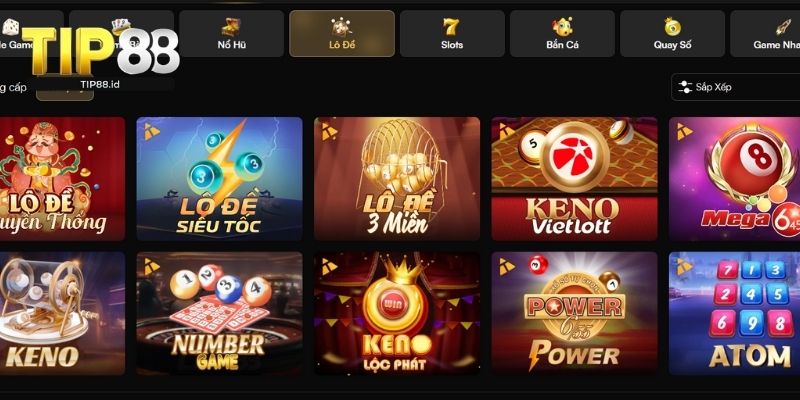Open the Number Game tile
The width and height of the screenshot is (800, 400).
219,313
